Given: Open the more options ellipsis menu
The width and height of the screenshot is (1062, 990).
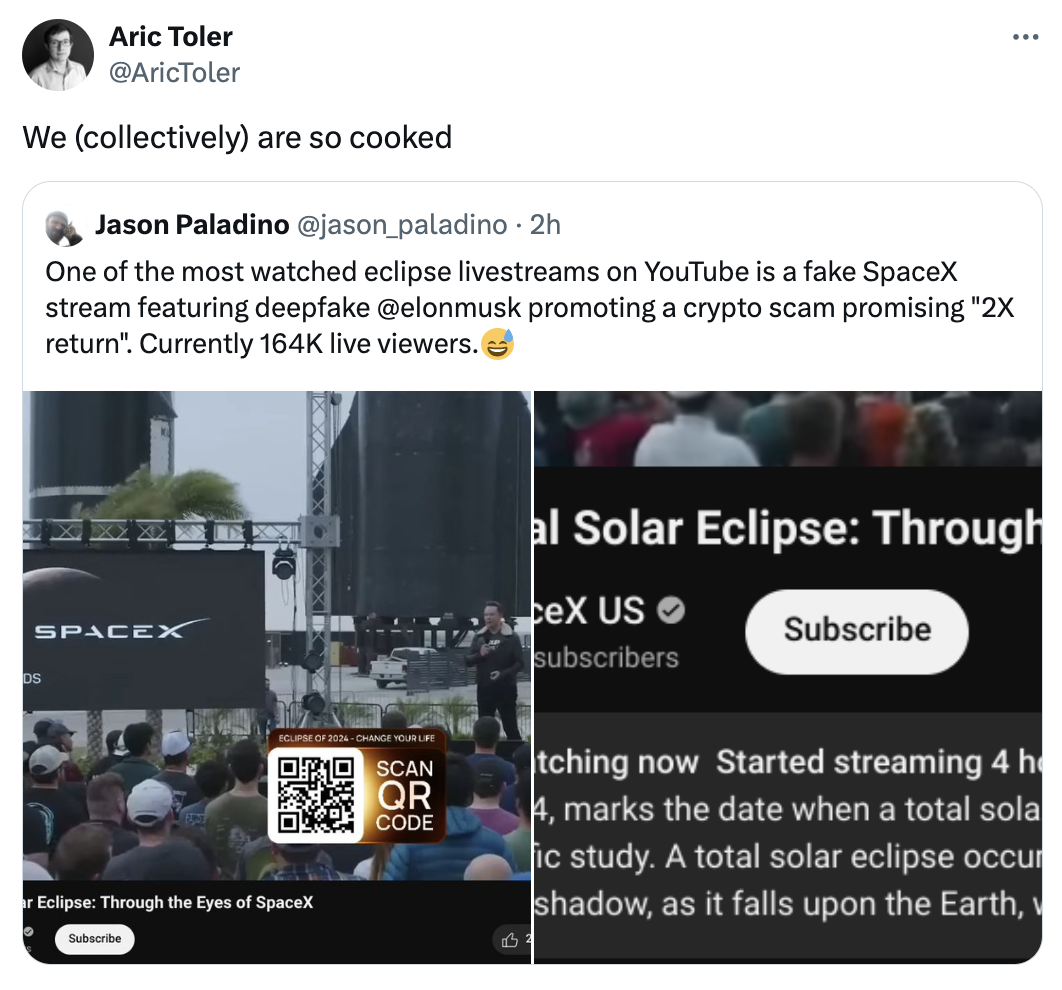Looking at the screenshot, I should [x=1025, y=36].
